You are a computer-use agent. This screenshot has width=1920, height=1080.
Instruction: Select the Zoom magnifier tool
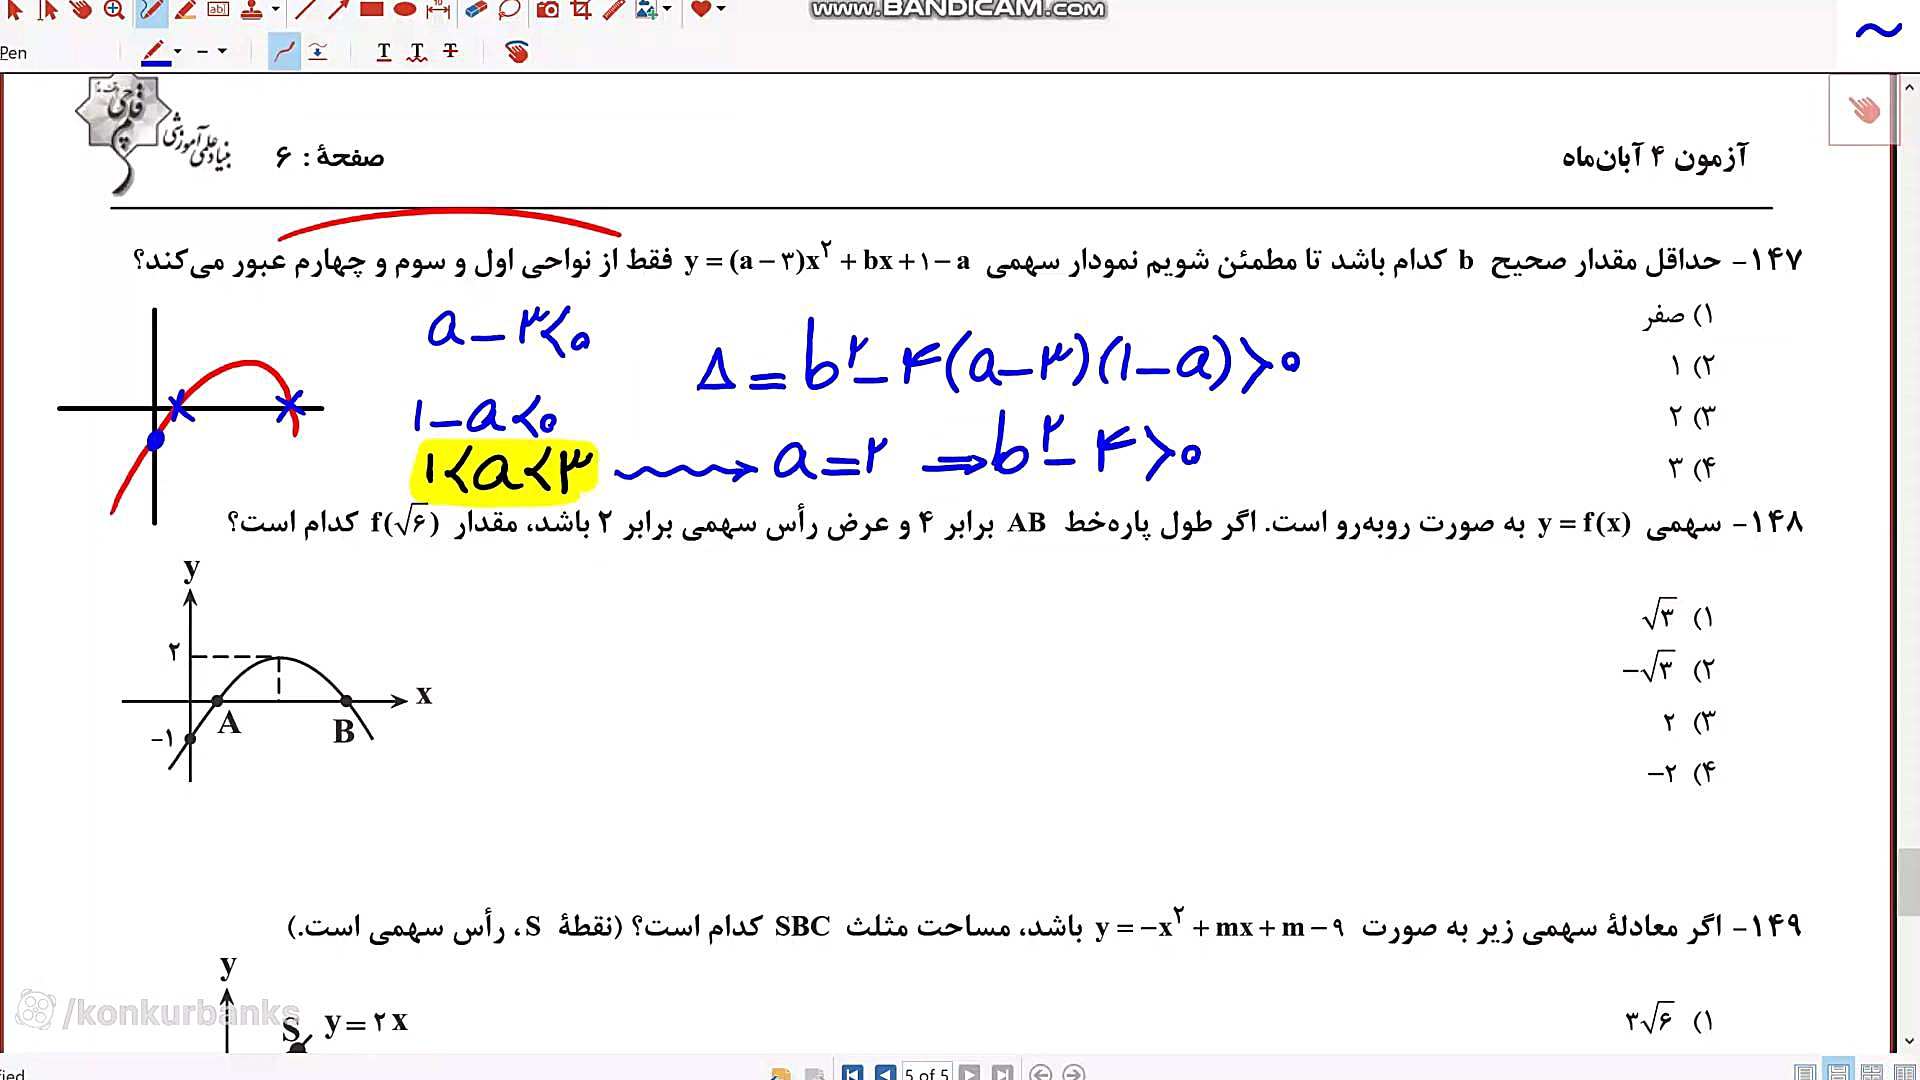114,10
